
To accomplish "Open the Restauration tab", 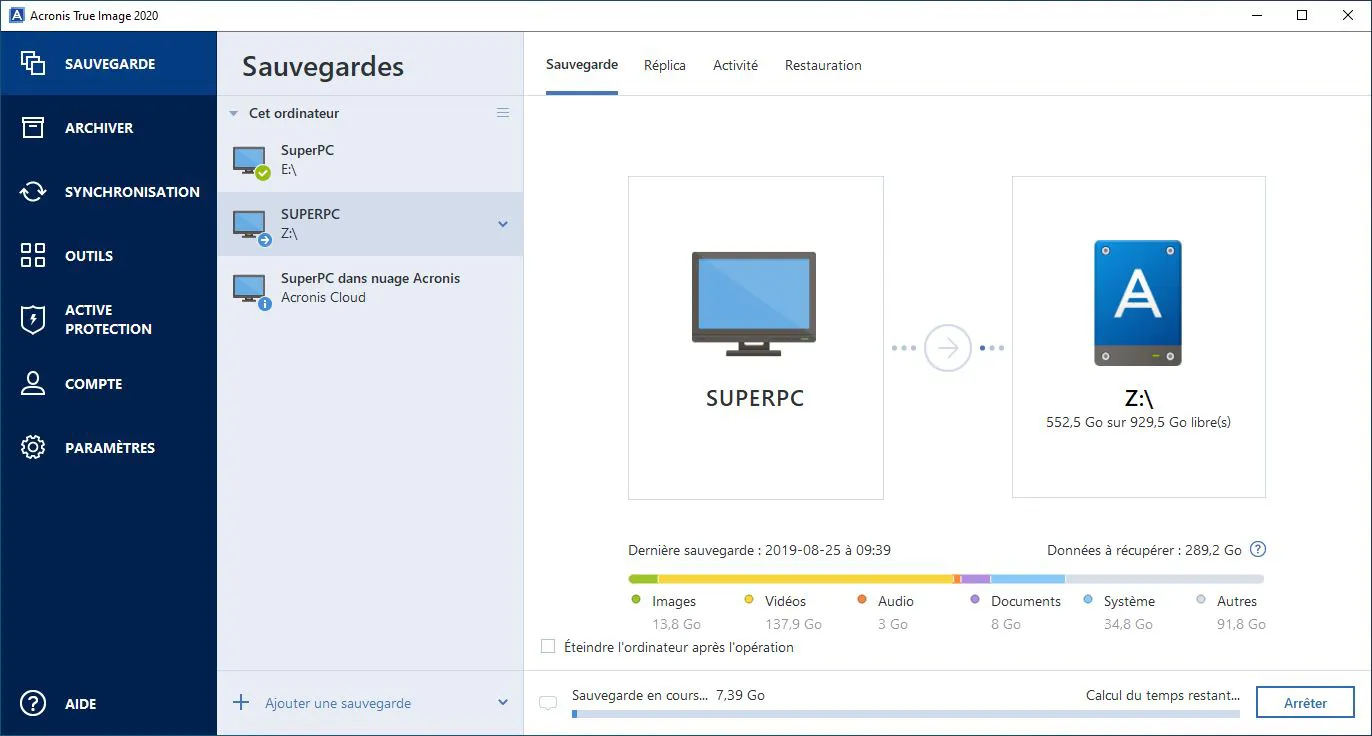I will pyautogui.click(x=823, y=65).
